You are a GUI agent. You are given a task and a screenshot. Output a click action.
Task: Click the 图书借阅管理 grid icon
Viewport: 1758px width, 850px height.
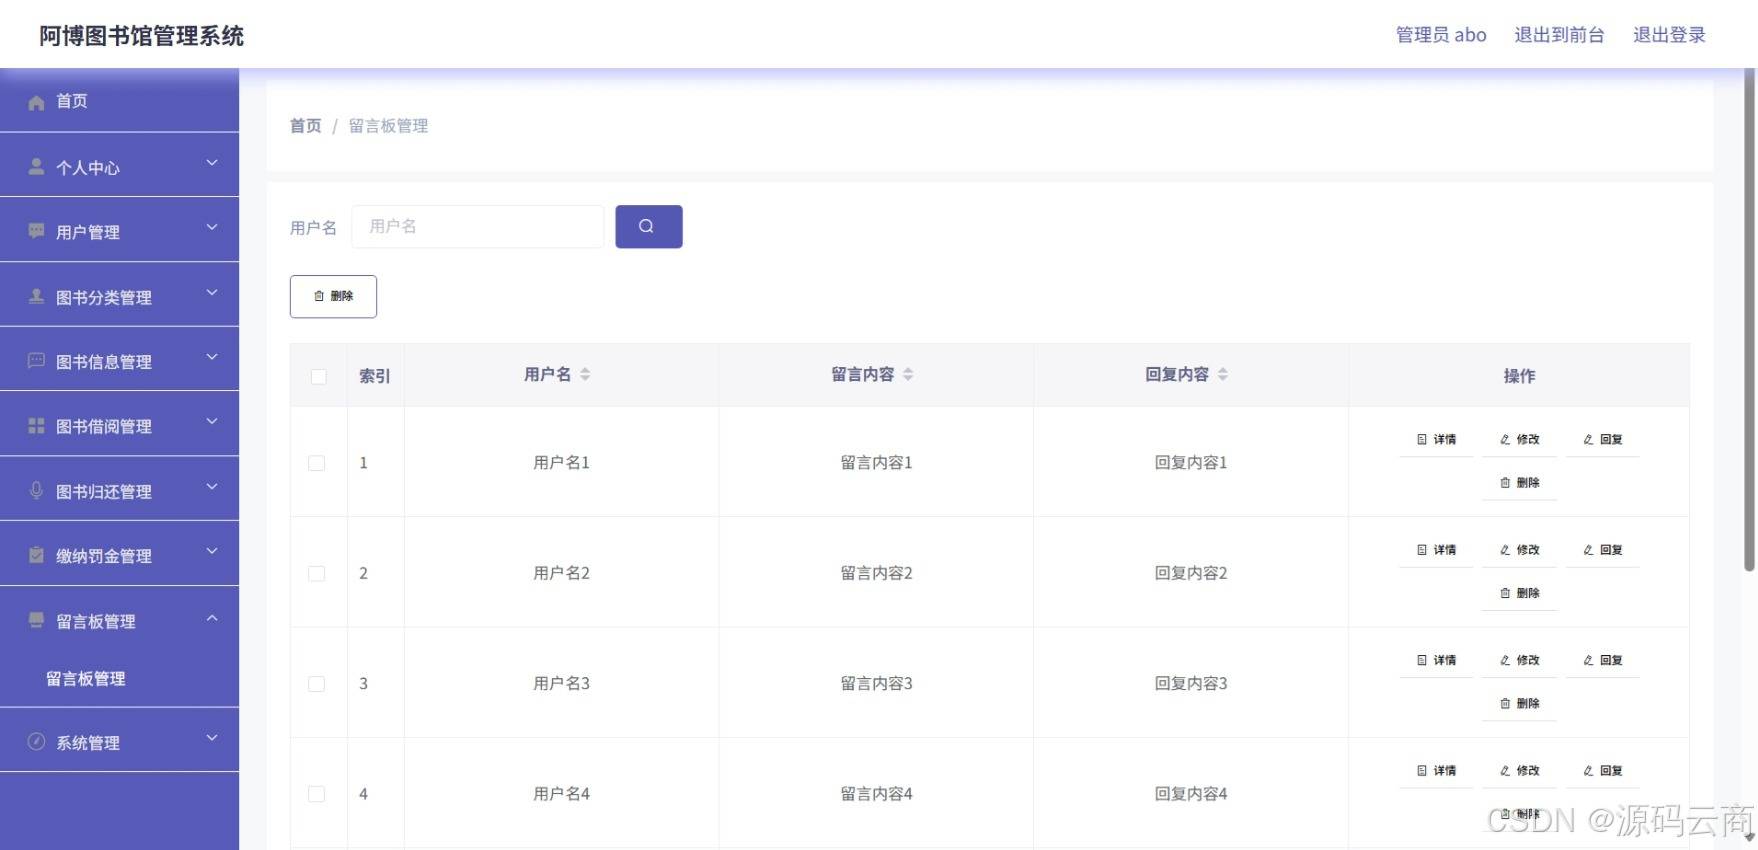point(36,426)
